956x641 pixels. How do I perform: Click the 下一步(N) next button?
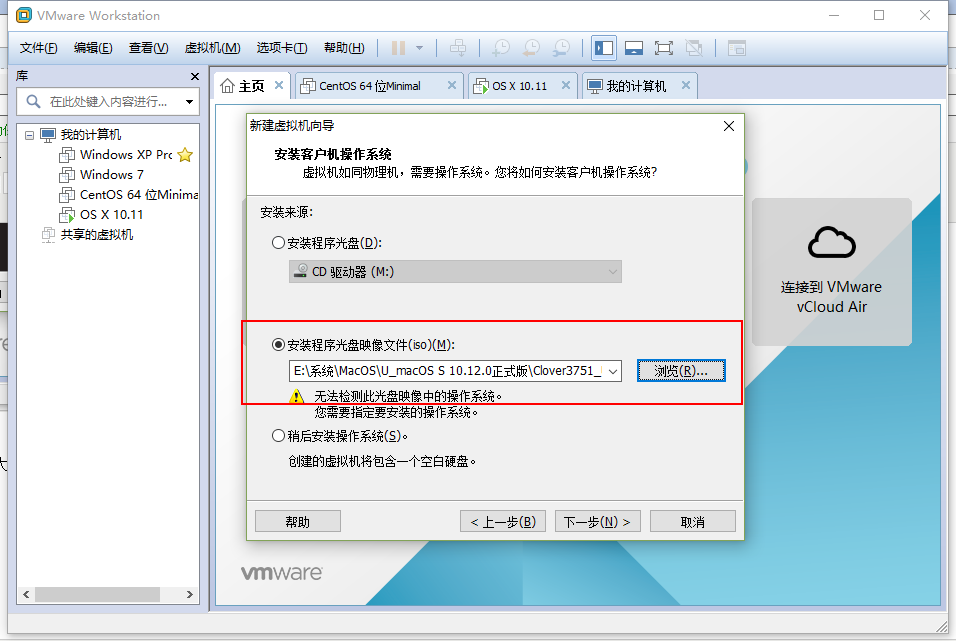coord(597,521)
